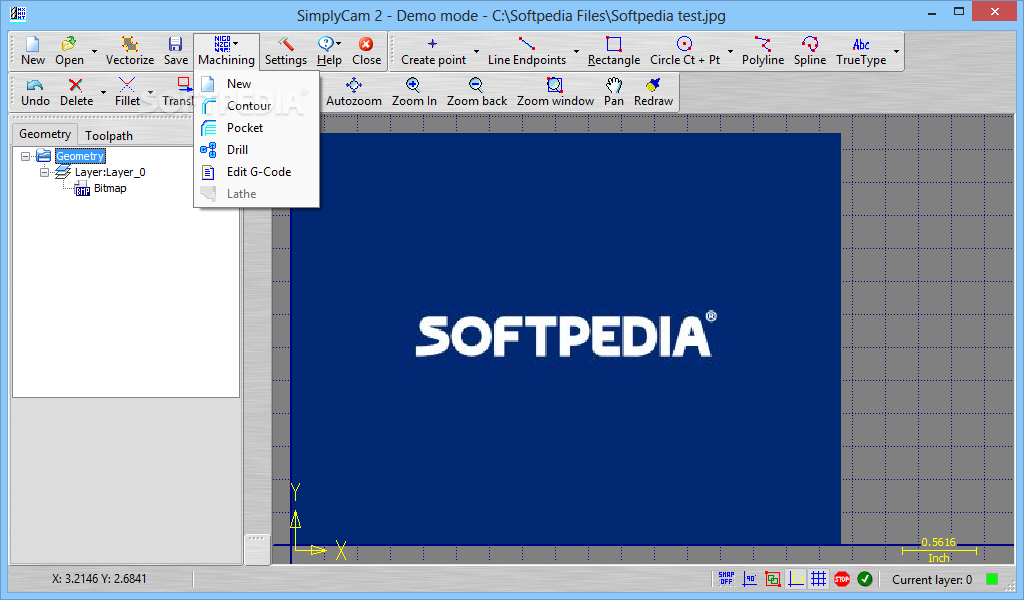Toggle the grid display button
This screenshot has height=600, width=1024.
(x=818, y=579)
